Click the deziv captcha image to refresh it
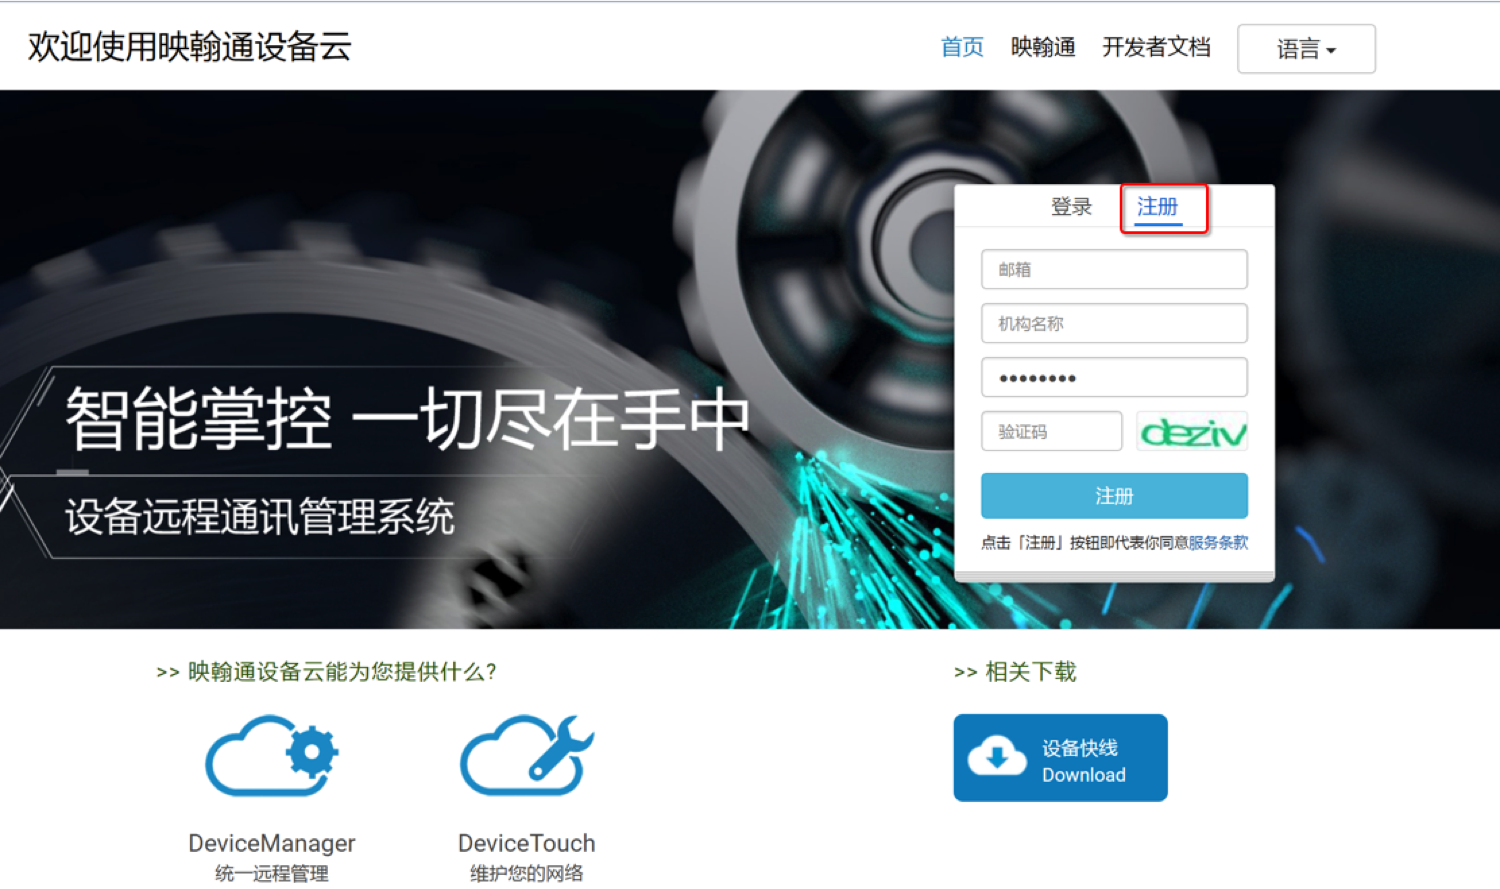The height and width of the screenshot is (889, 1500). coord(1191,430)
